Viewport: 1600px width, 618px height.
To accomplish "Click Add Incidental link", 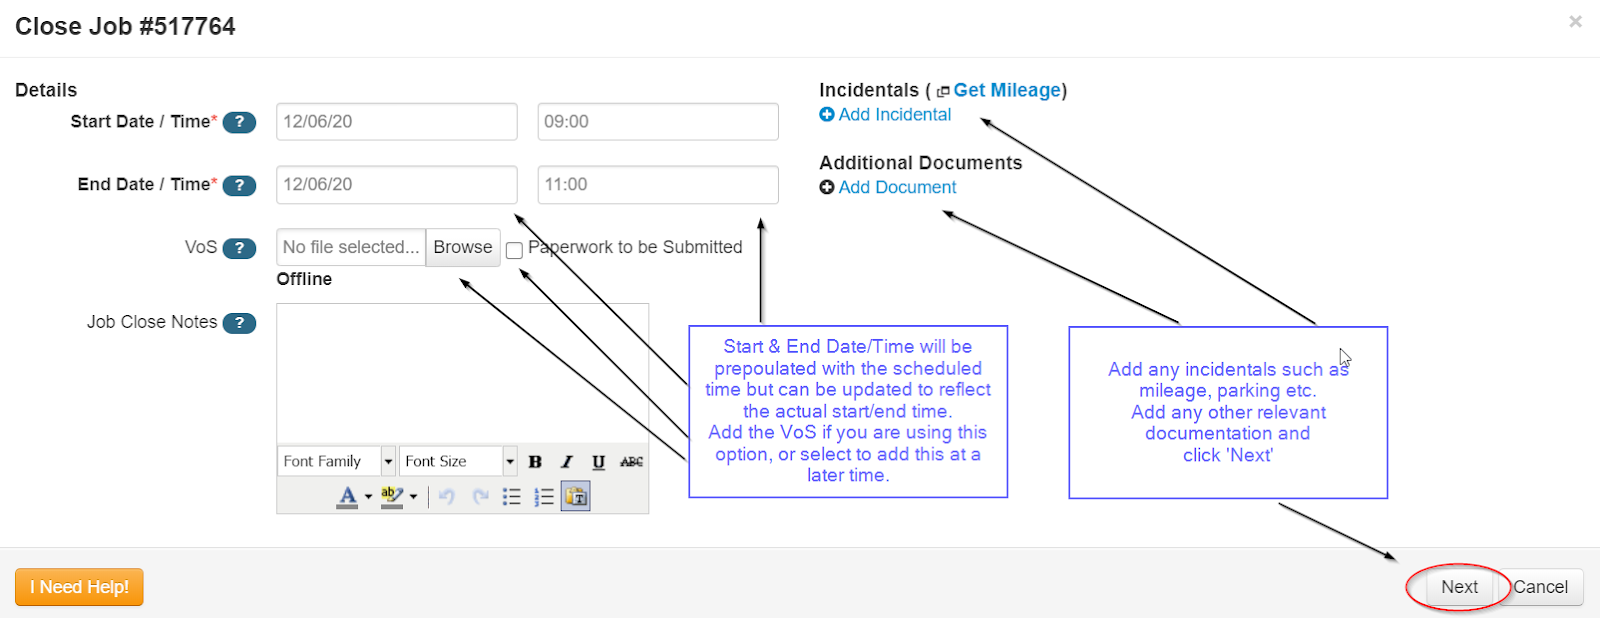I will click(x=894, y=115).
